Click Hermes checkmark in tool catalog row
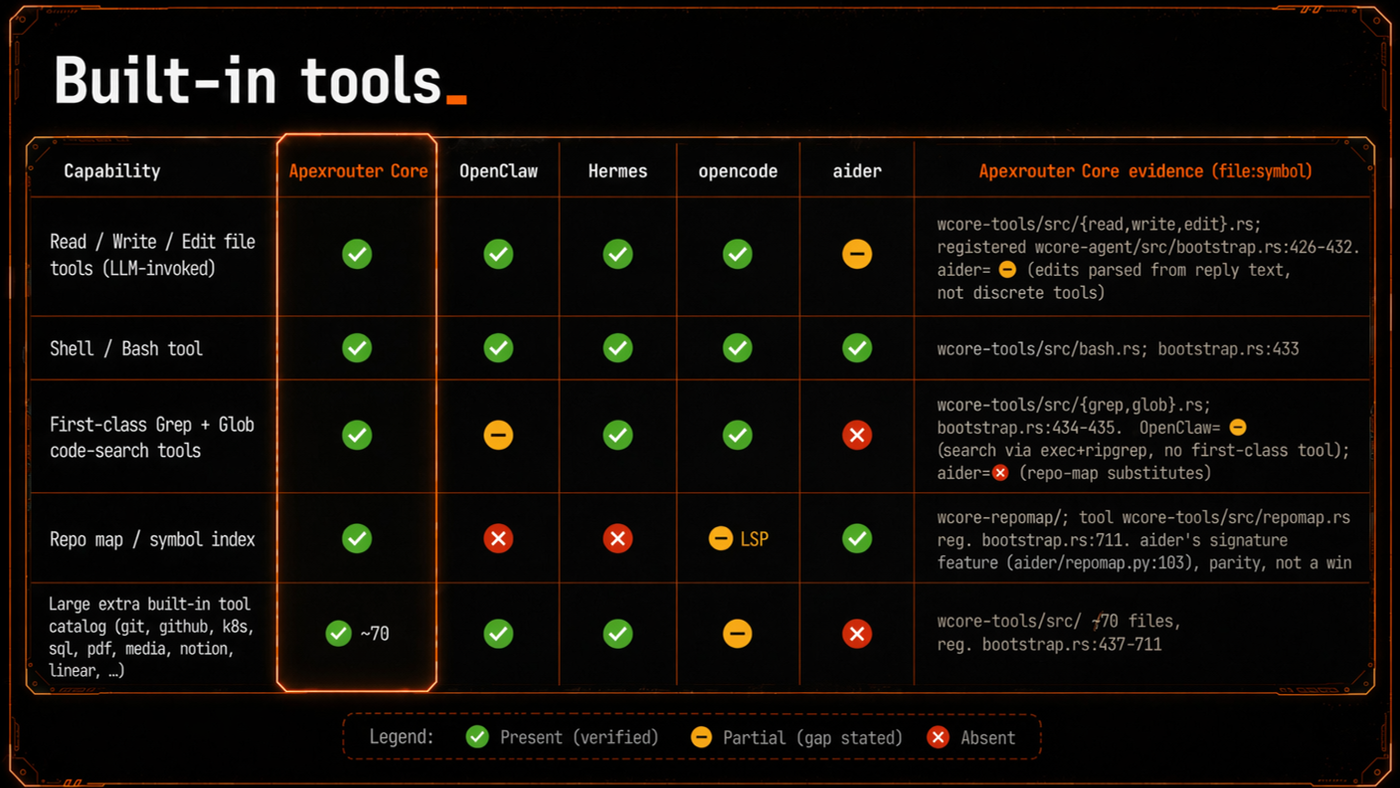The image size is (1400, 788). (x=618, y=633)
